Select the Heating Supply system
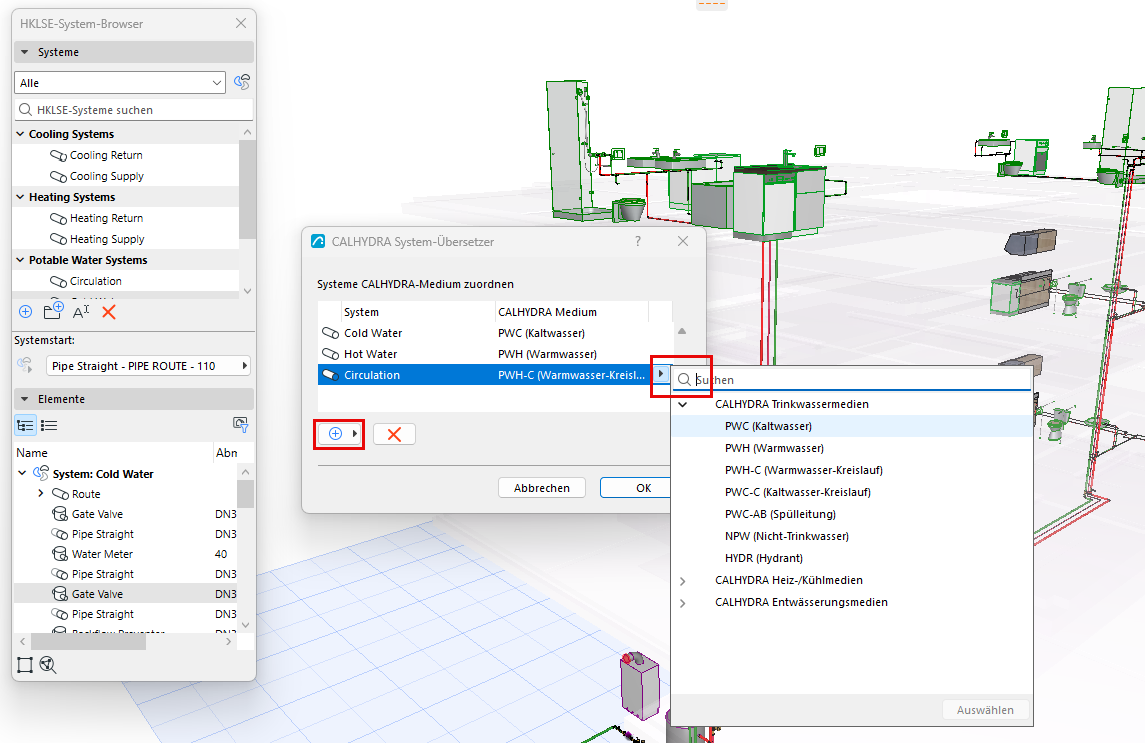 107,239
